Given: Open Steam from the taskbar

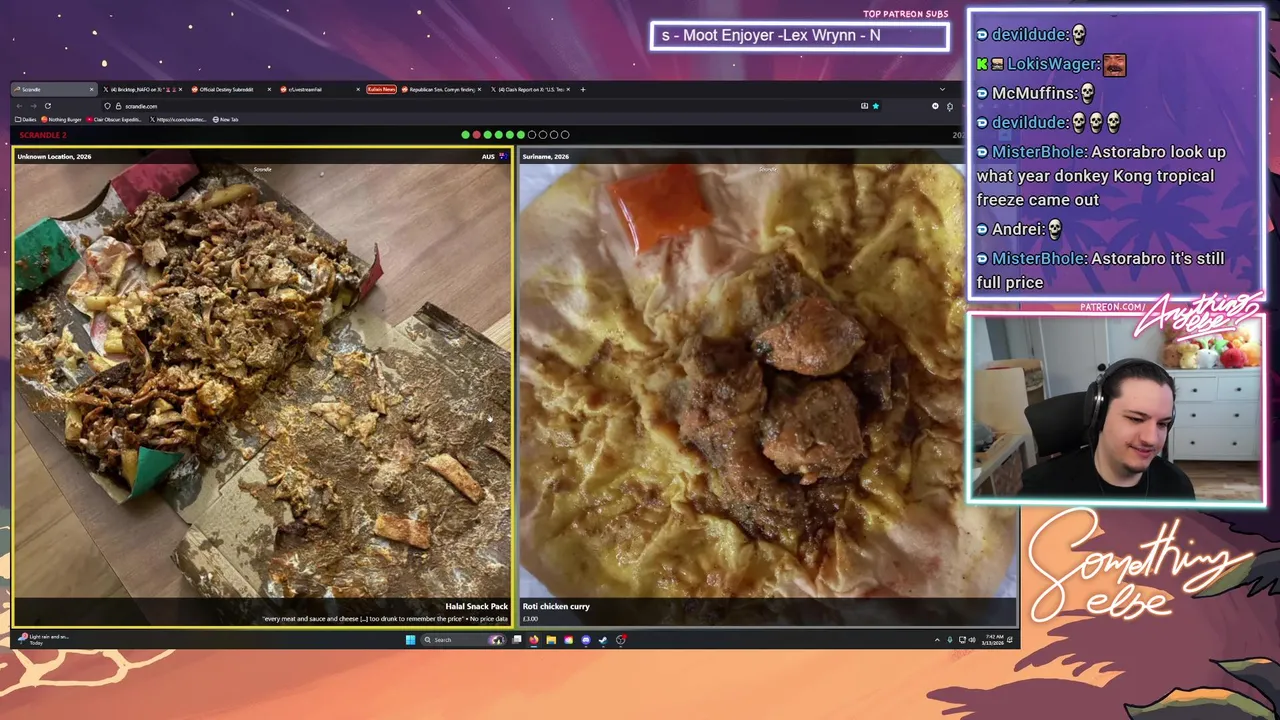Looking at the screenshot, I should pyautogui.click(x=603, y=640).
